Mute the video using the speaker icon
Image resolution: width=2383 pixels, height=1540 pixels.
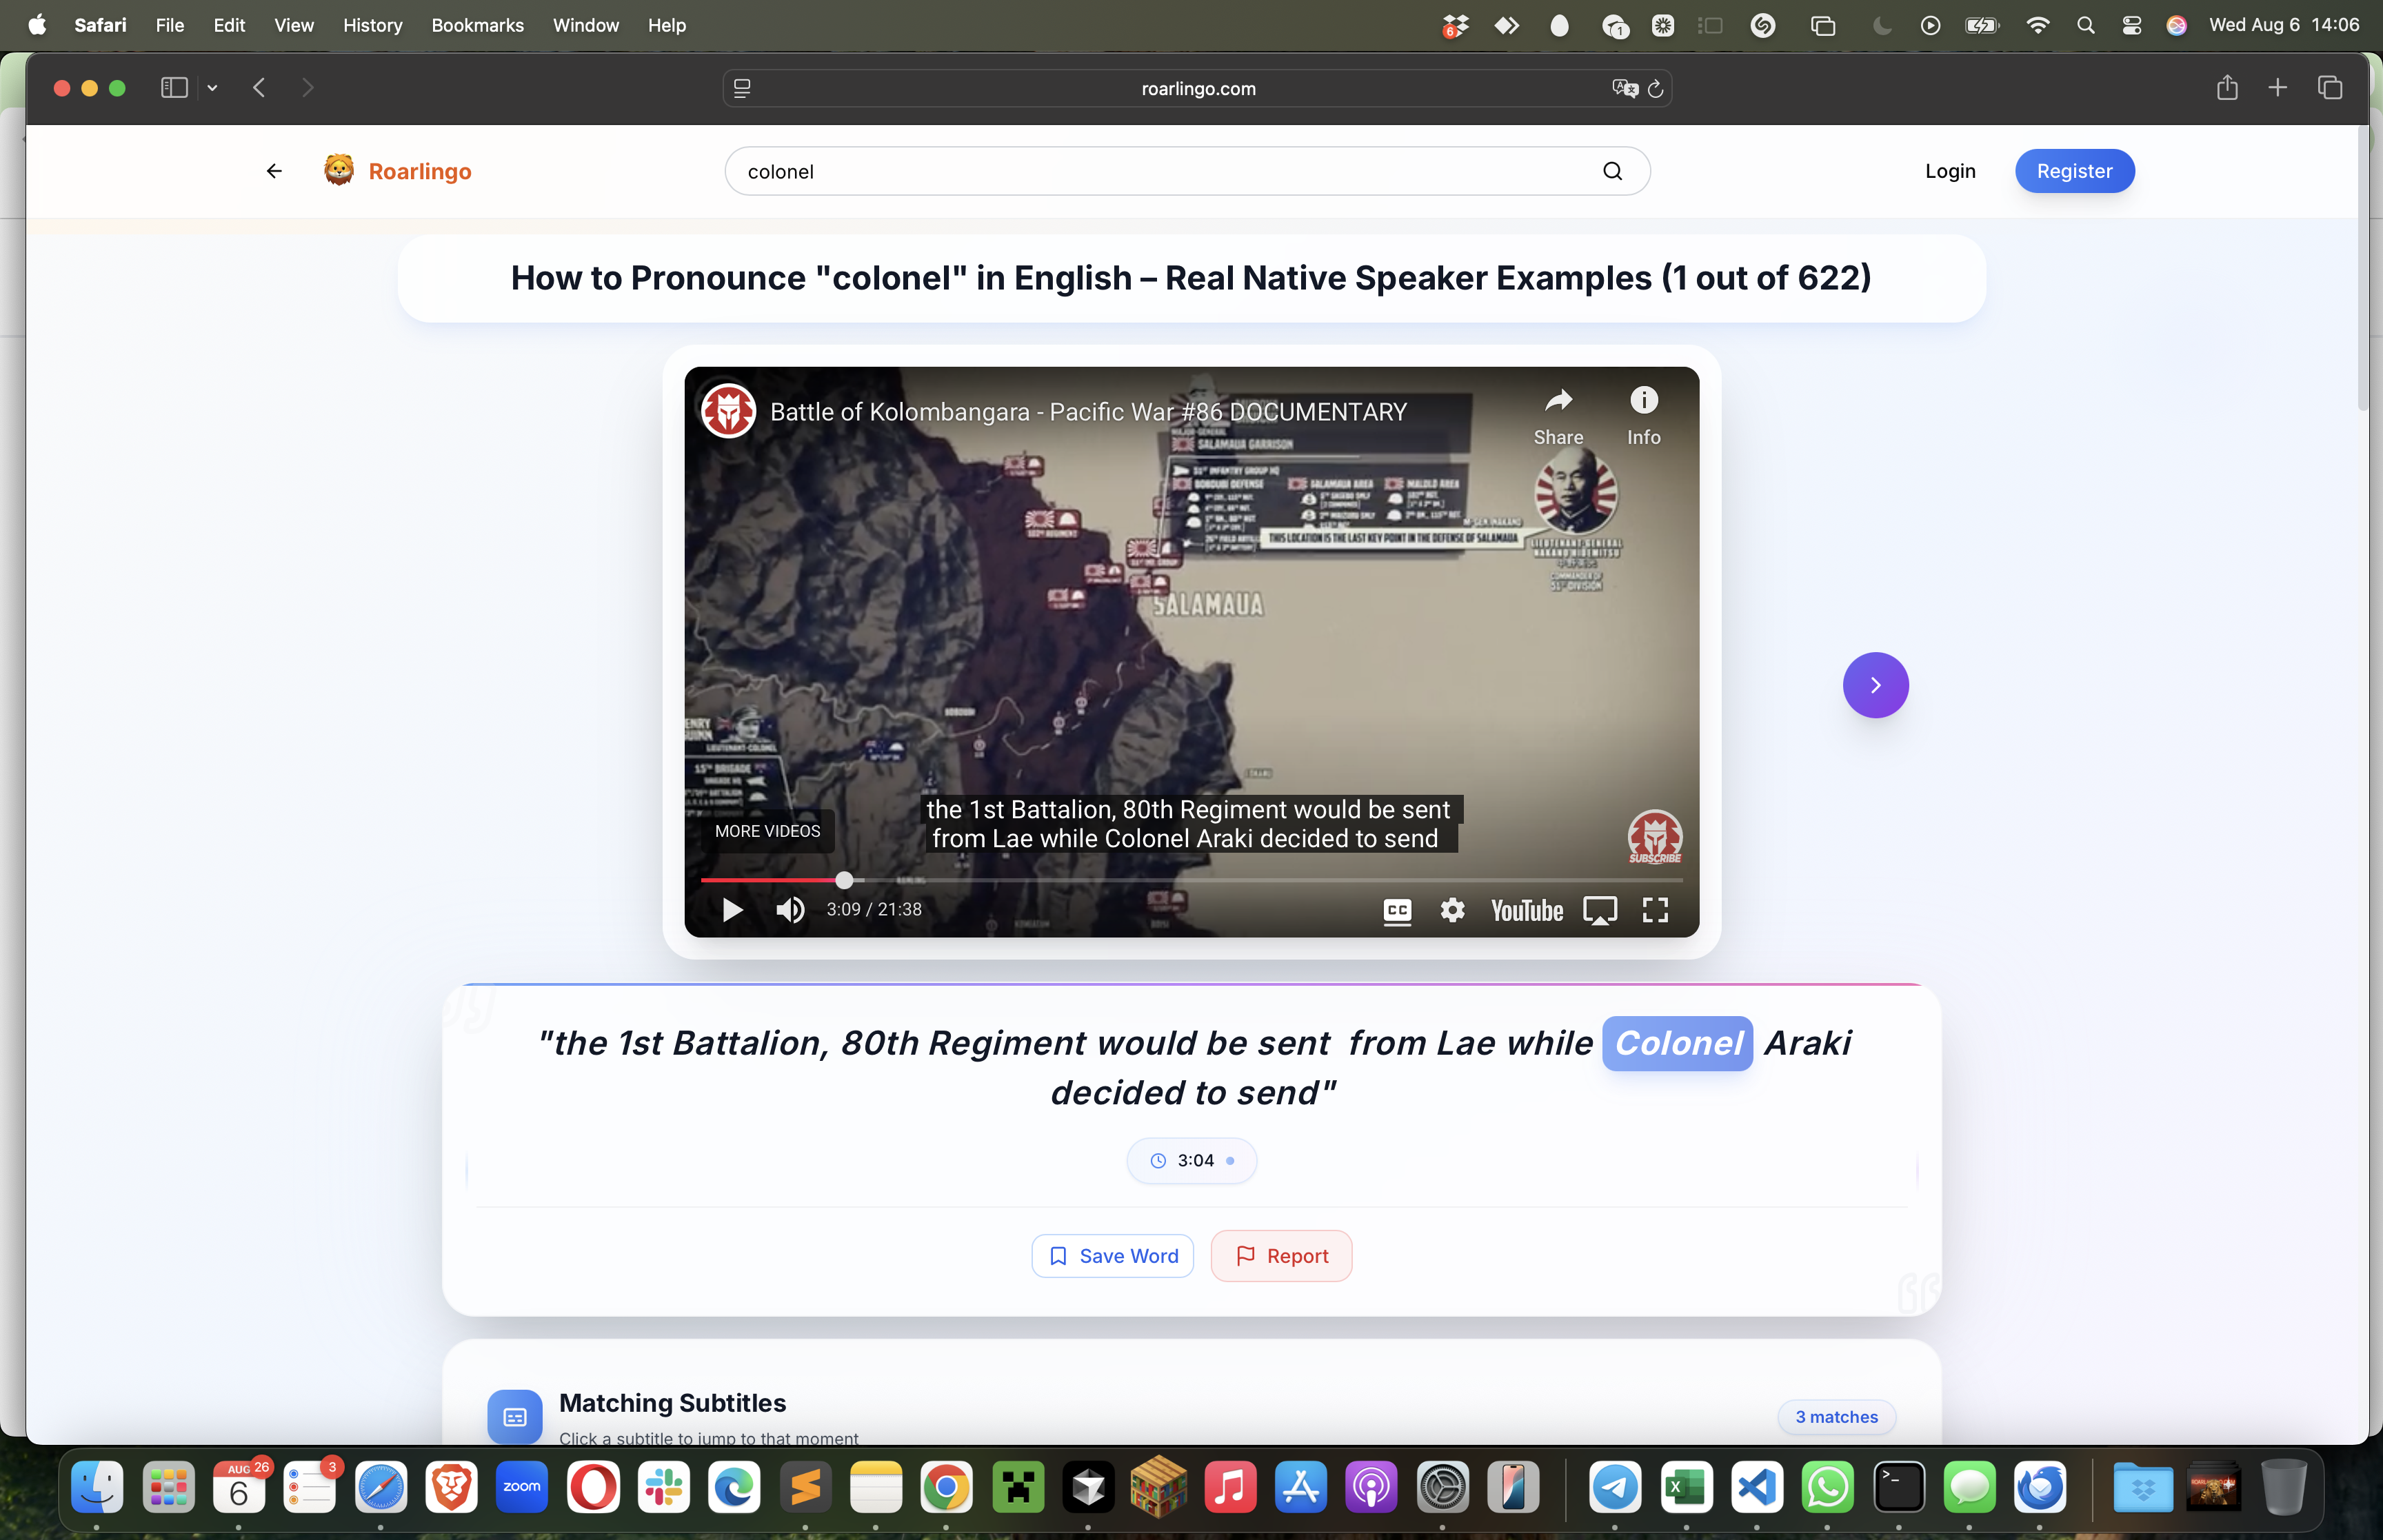(x=790, y=909)
